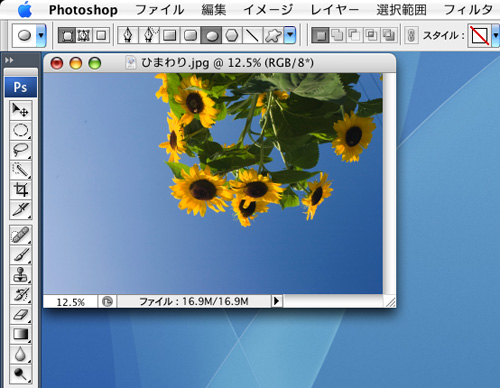Screen dimensions: 500x388
Task: Select the Magic Wand tool
Action: pyautogui.click(x=21, y=170)
